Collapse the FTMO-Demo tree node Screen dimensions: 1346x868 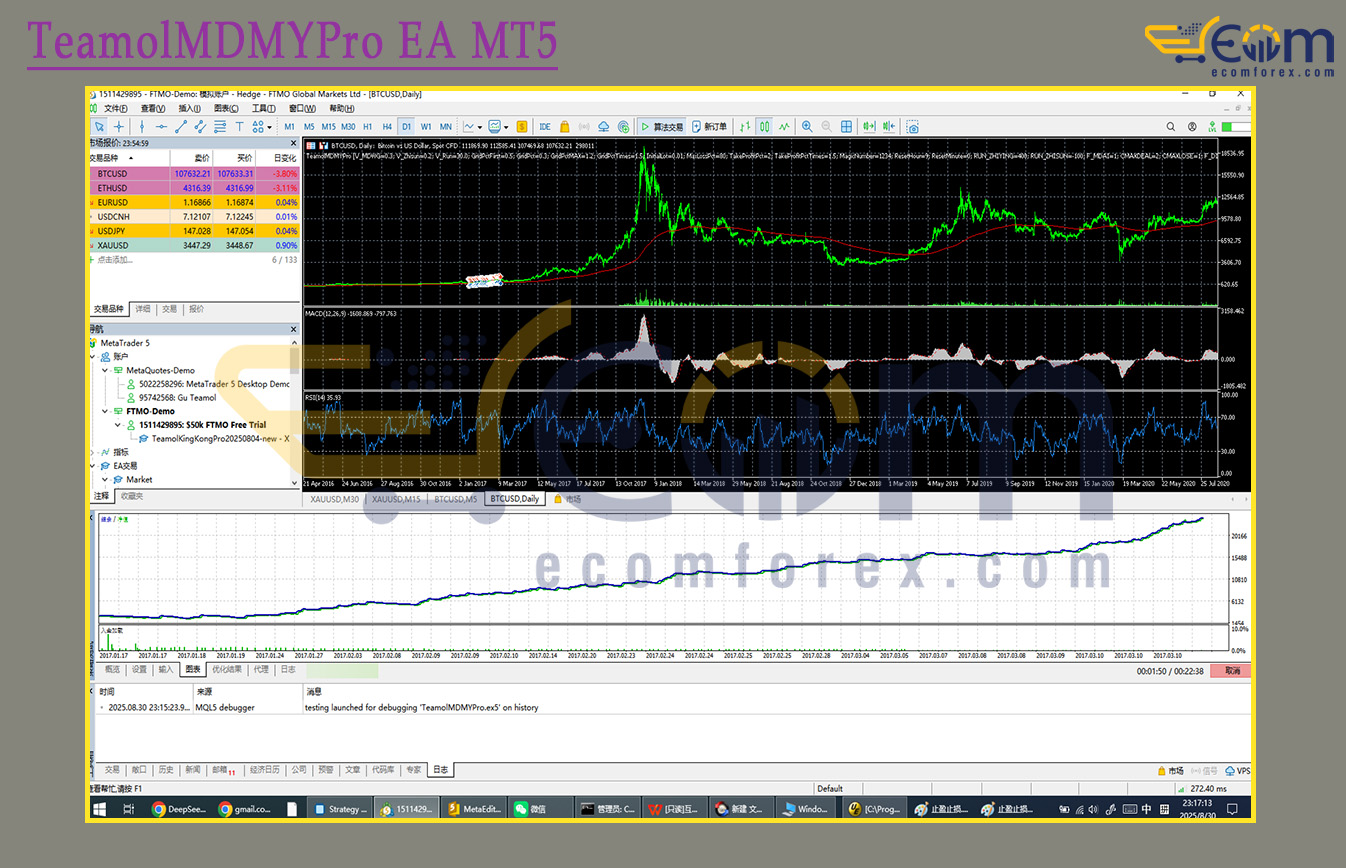coord(106,411)
